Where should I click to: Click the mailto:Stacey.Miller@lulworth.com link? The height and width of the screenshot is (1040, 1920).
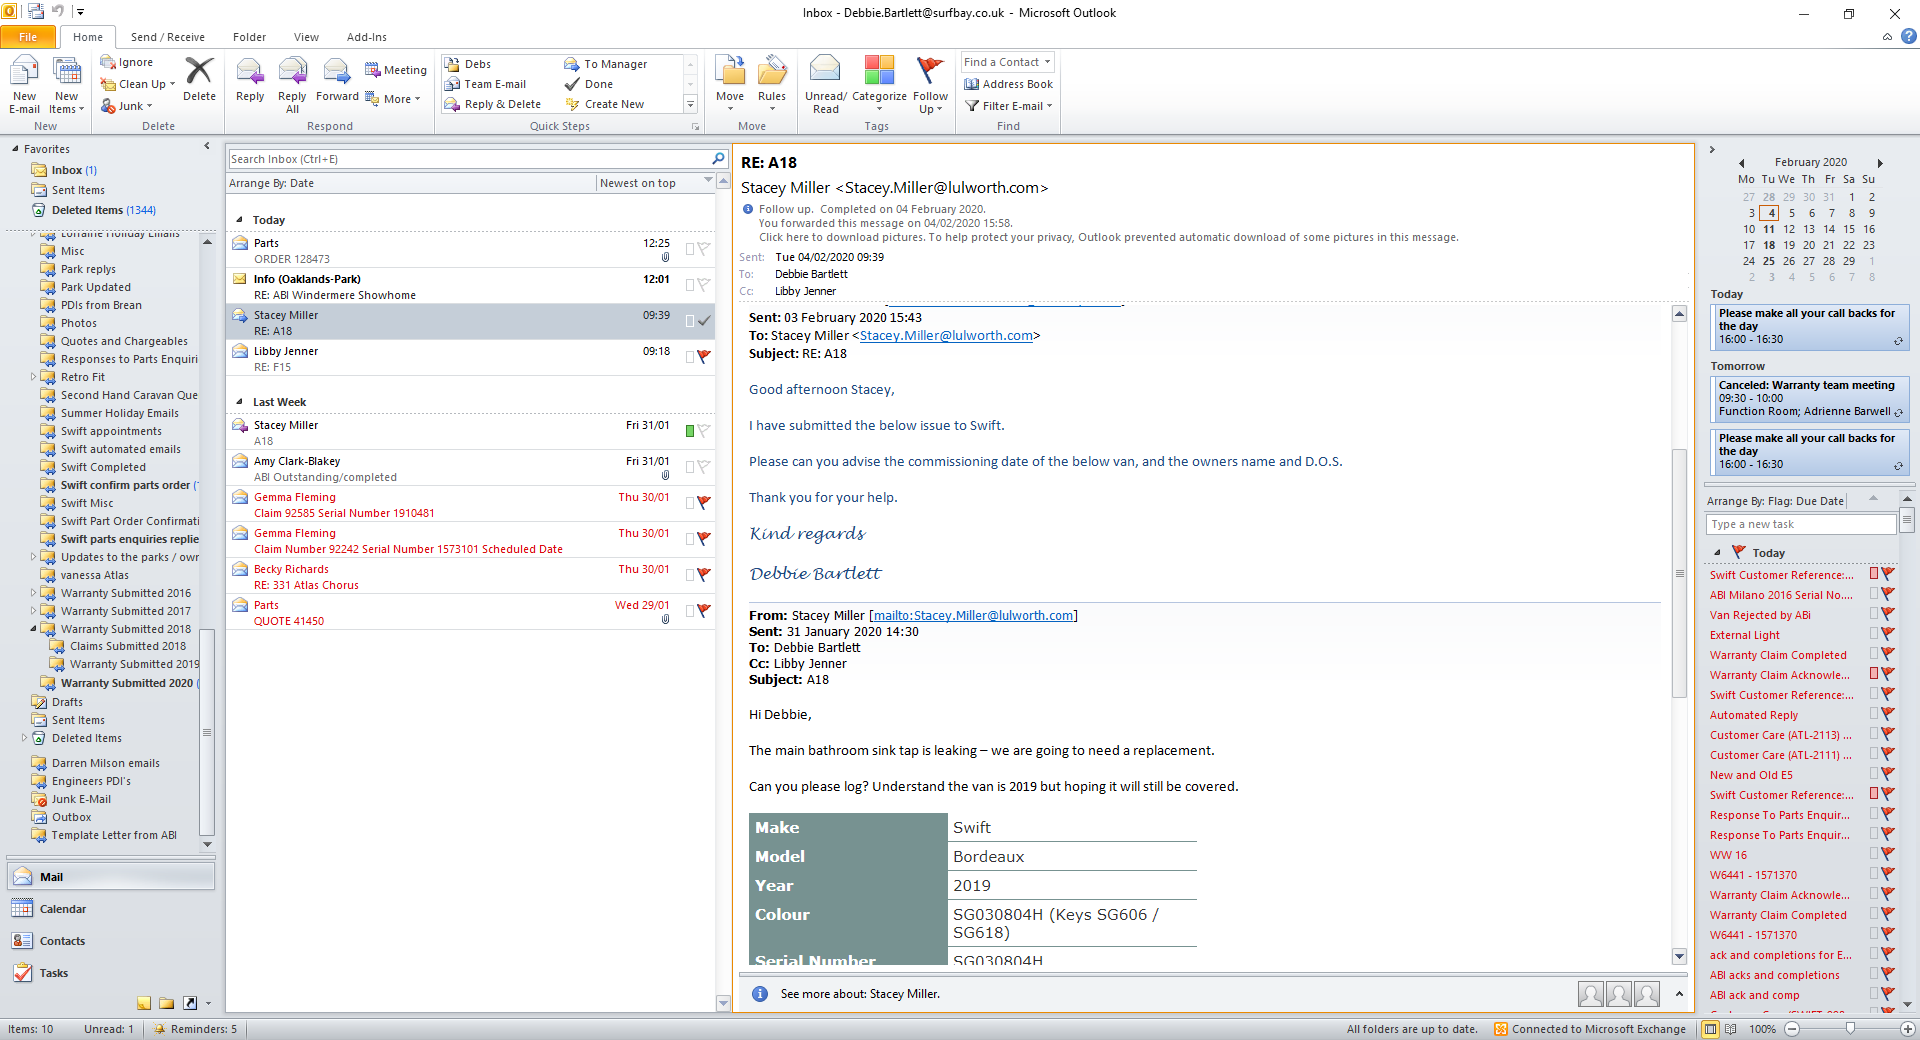(x=974, y=616)
